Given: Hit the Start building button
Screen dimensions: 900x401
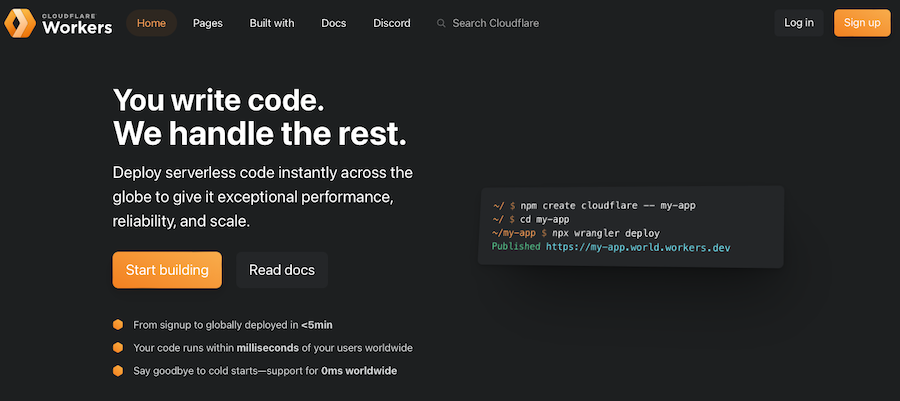Looking at the screenshot, I should [167, 270].
